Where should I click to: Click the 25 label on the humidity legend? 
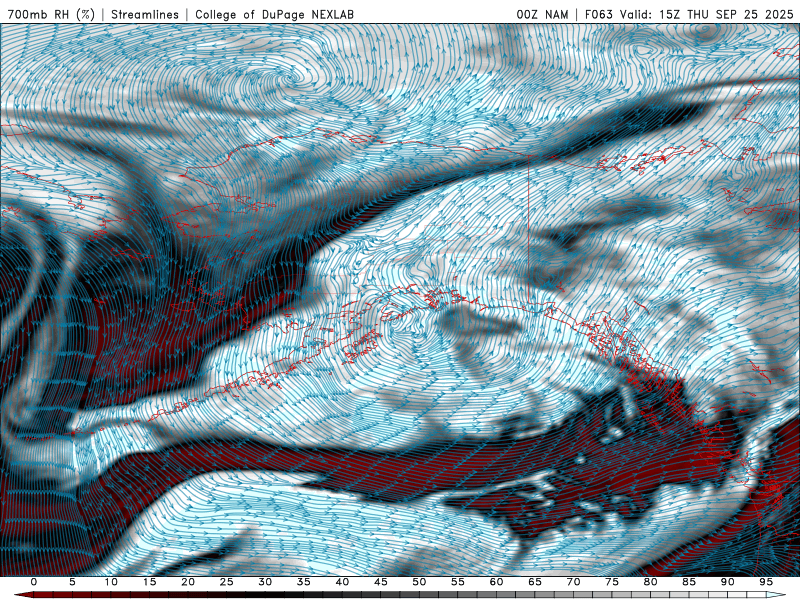point(227,582)
